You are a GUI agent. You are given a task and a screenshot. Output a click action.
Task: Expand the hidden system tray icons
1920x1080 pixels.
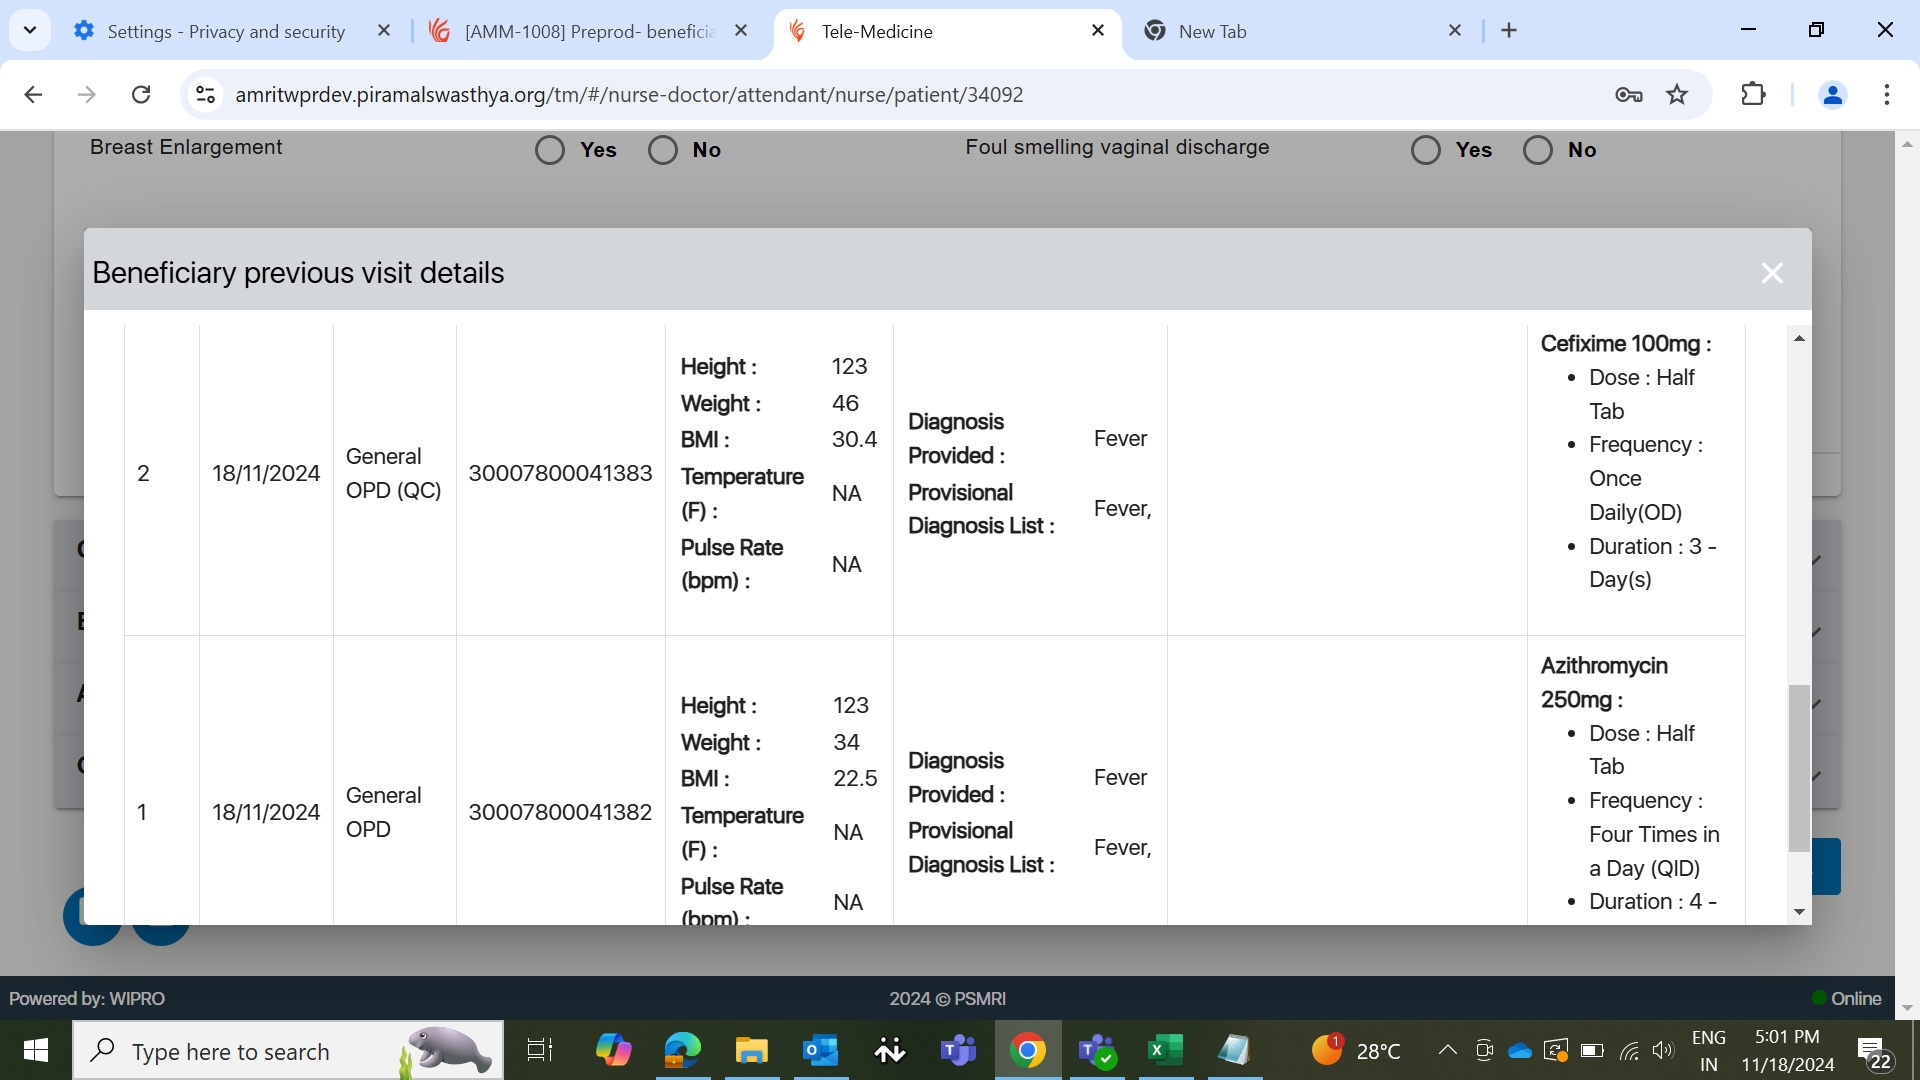(x=1447, y=1050)
